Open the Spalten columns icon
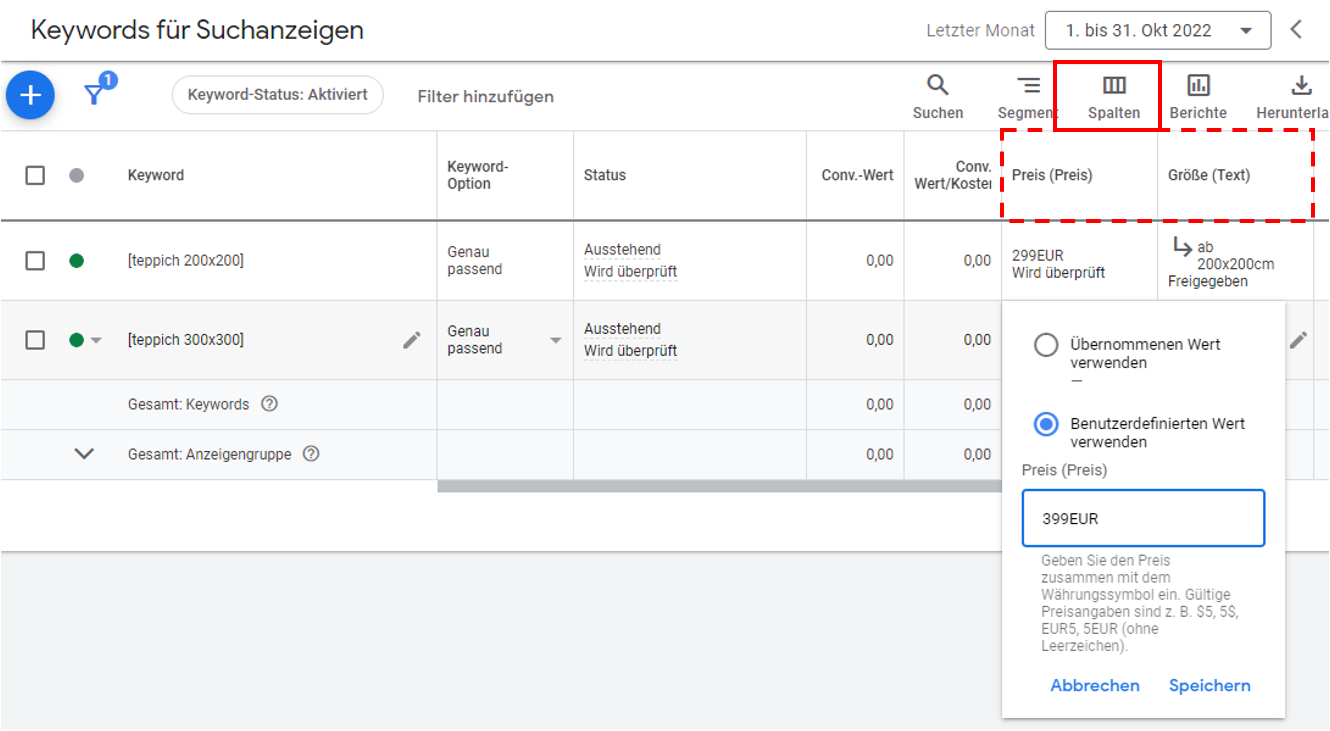Viewport: 1330px width, 731px height. 1113,86
